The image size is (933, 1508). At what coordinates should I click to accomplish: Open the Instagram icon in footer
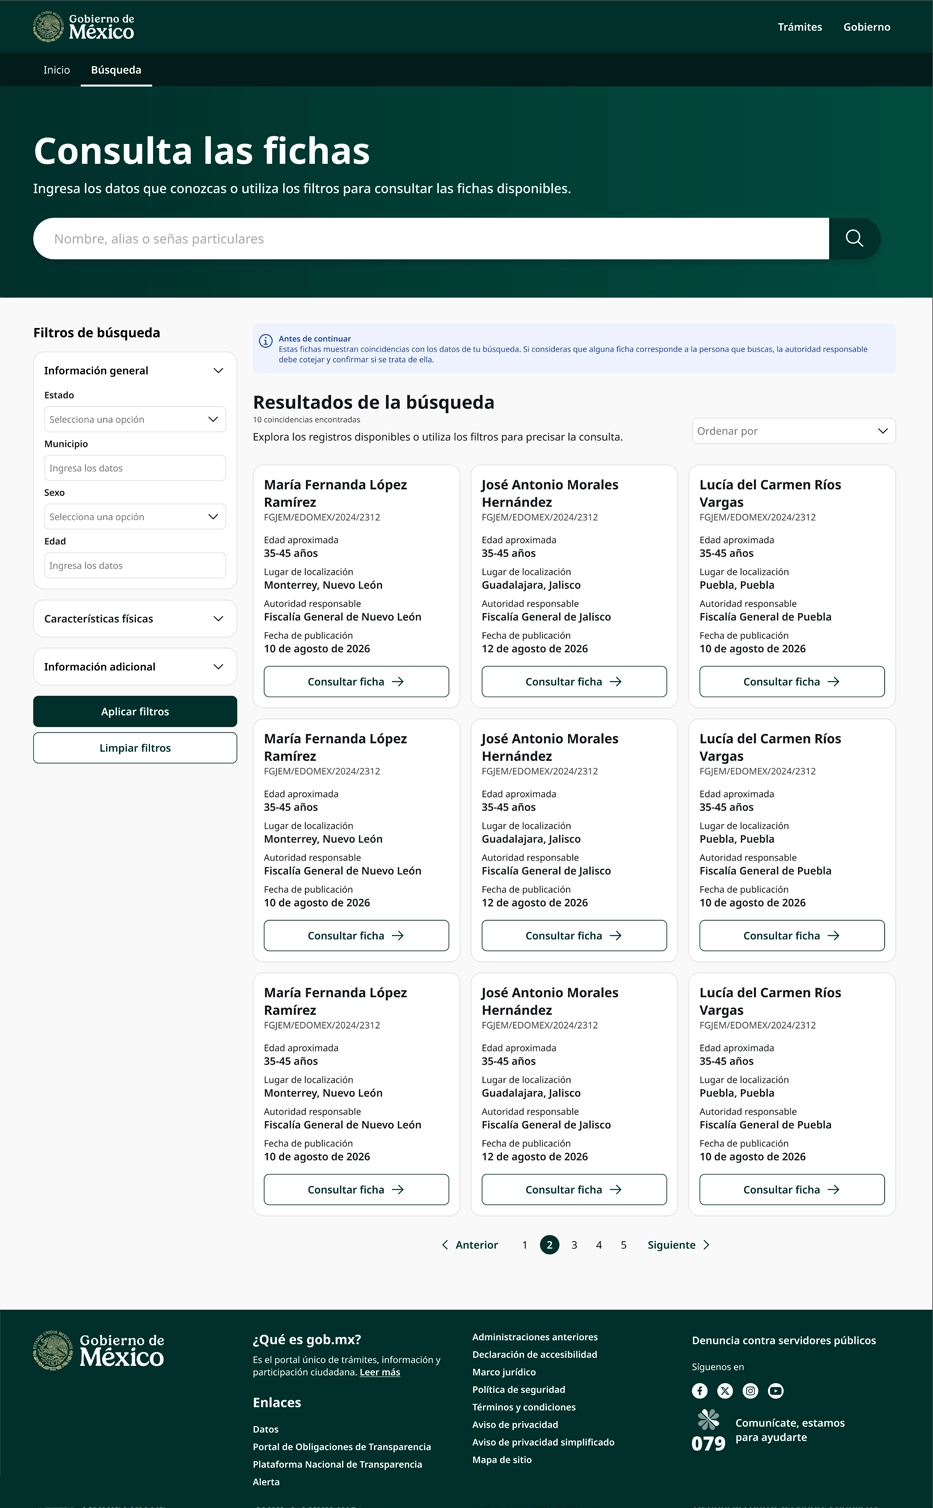[750, 1391]
